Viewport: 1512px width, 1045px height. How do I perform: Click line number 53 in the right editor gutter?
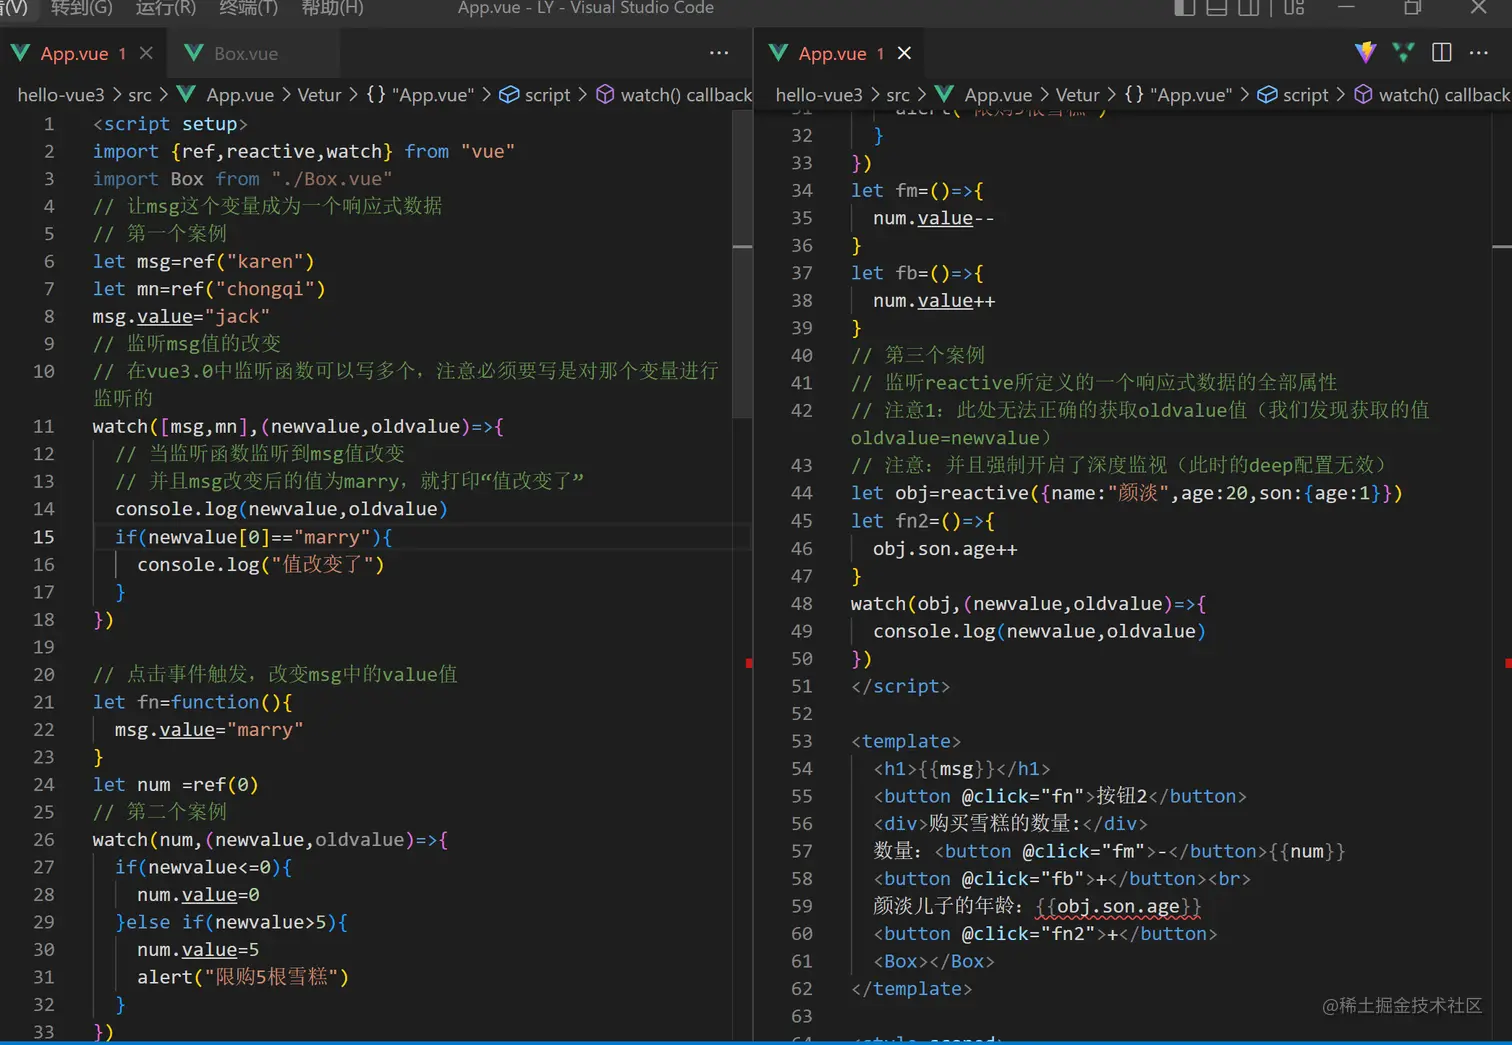tap(801, 741)
